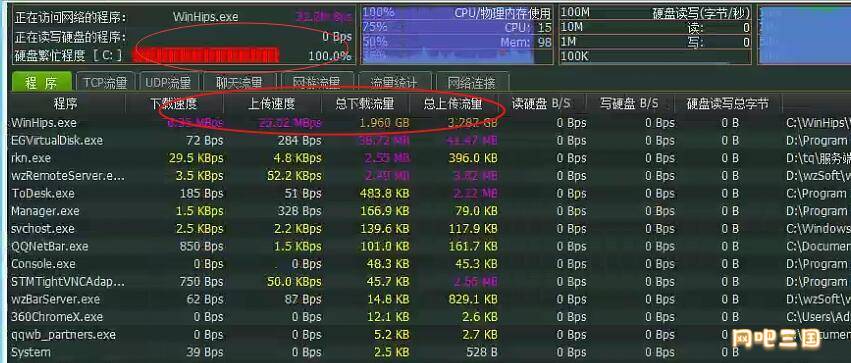Click the 284 Bps upload speed value
The width and height of the screenshot is (851, 363).
click(x=299, y=141)
